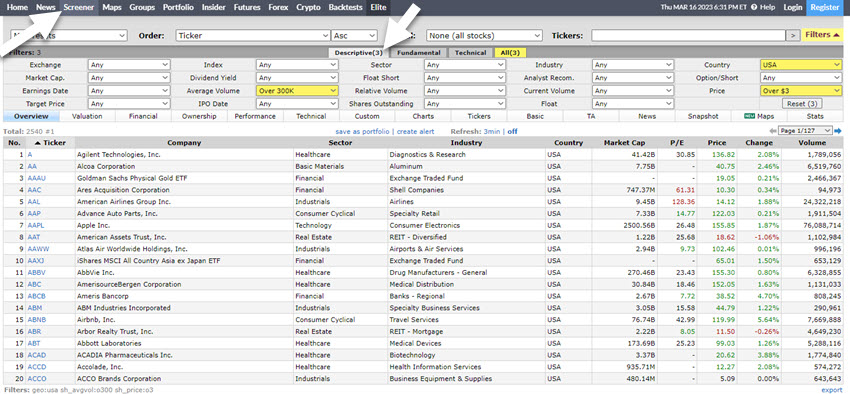This screenshot has height=394, width=850.
Task: Expand Average Volume filter Over 300K
Action: pos(297,91)
